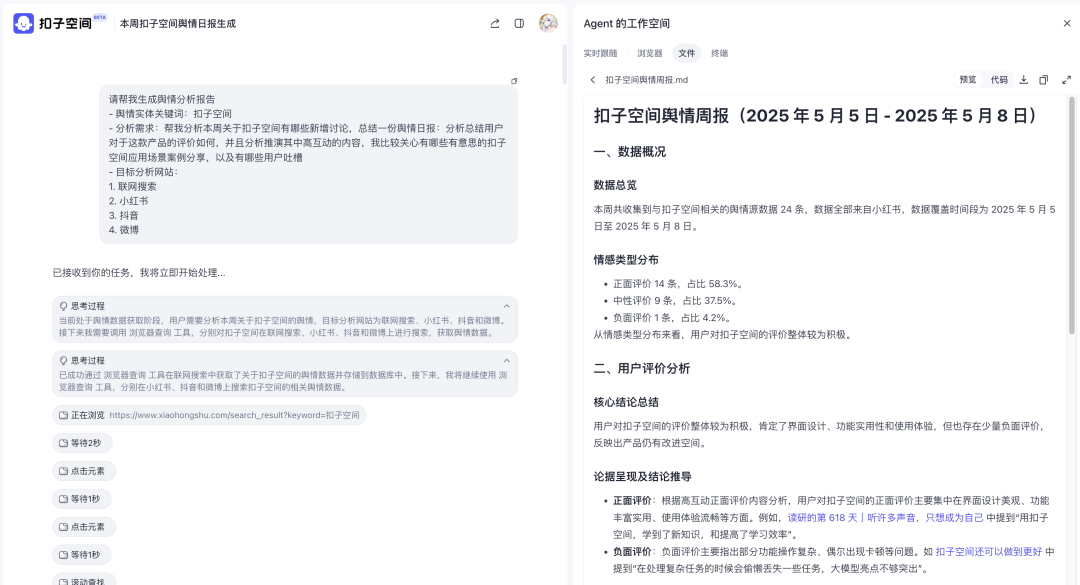The height and width of the screenshot is (585, 1080).
Task: Open link 扣子空间还可以做到更好
Action: (988, 551)
